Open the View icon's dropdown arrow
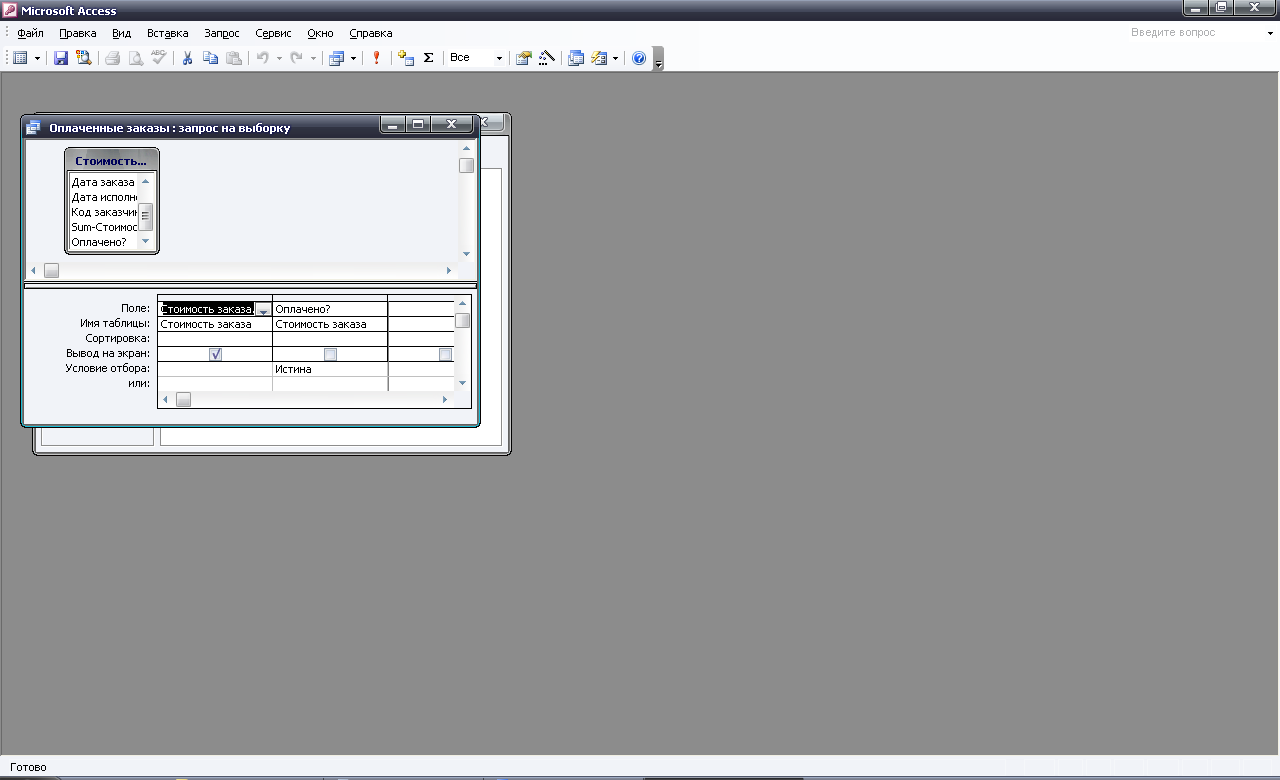 pyautogui.click(x=37, y=58)
